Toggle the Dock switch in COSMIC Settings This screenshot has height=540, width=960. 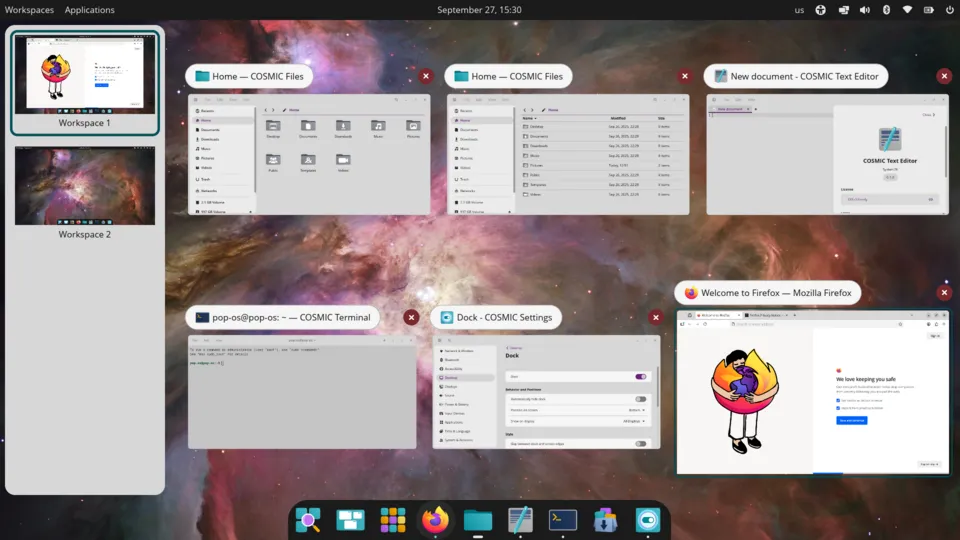pyautogui.click(x=640, y=377)
